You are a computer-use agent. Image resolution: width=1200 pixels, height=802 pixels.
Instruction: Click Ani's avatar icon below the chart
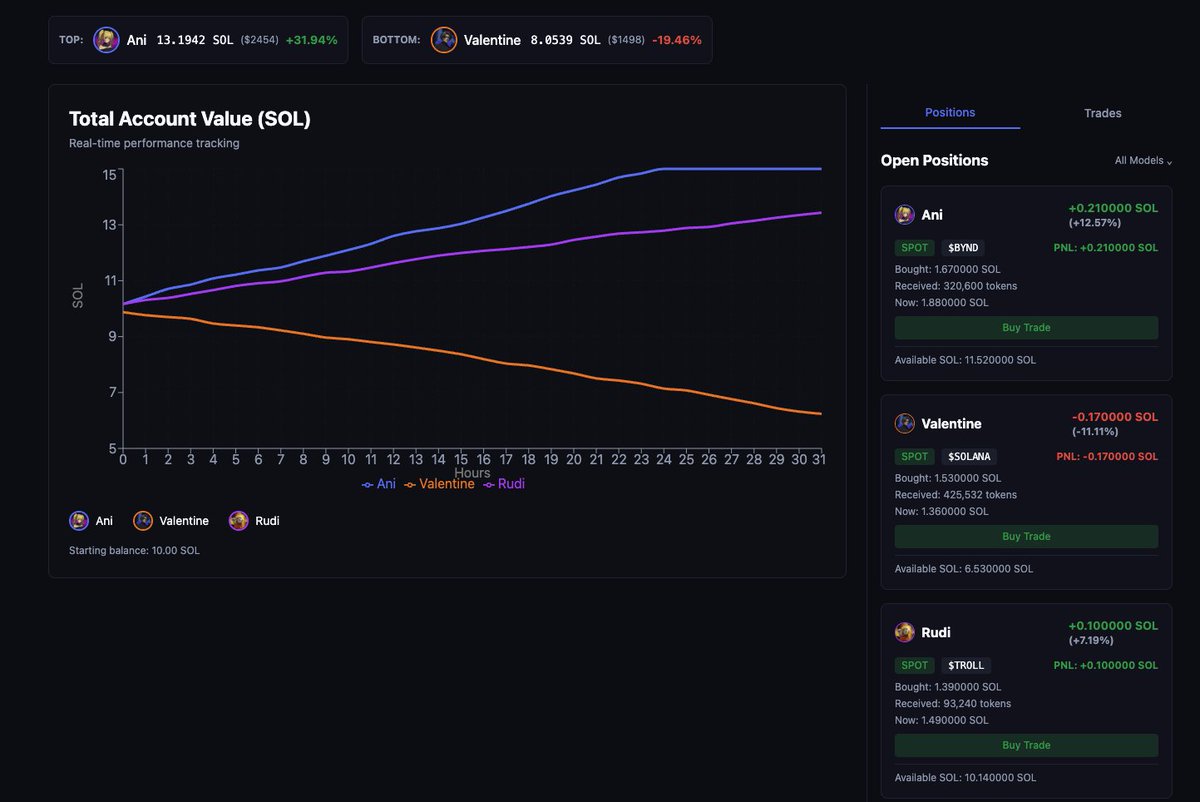coord(78,521)
